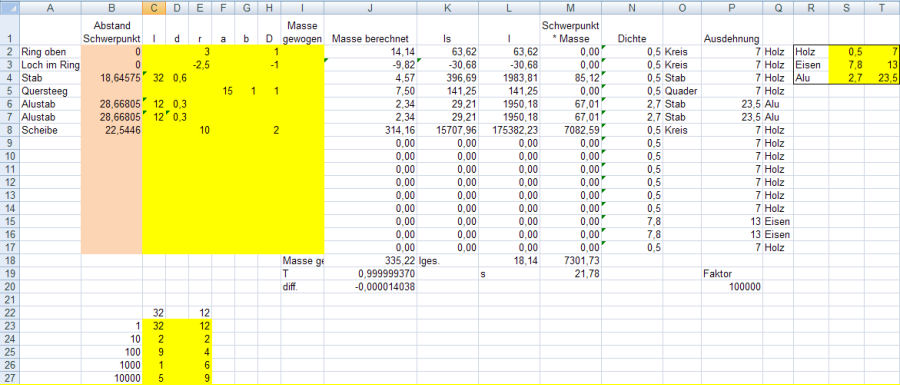
Task: Click the 'Schwerpunkt * Masse' header cell
Action: click(571, 30)
